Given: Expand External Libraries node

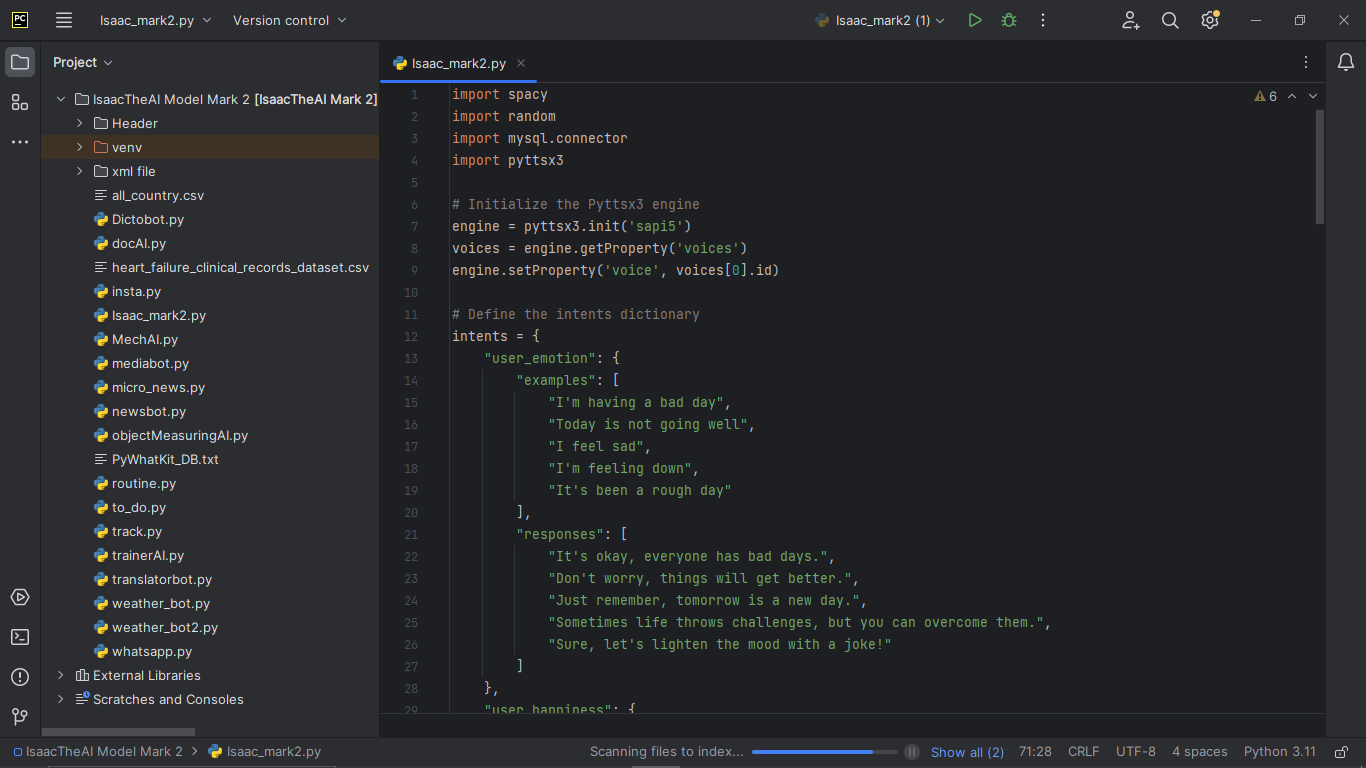Looking at the screenshot, I should pyautogui.click(x=61, y=675).
